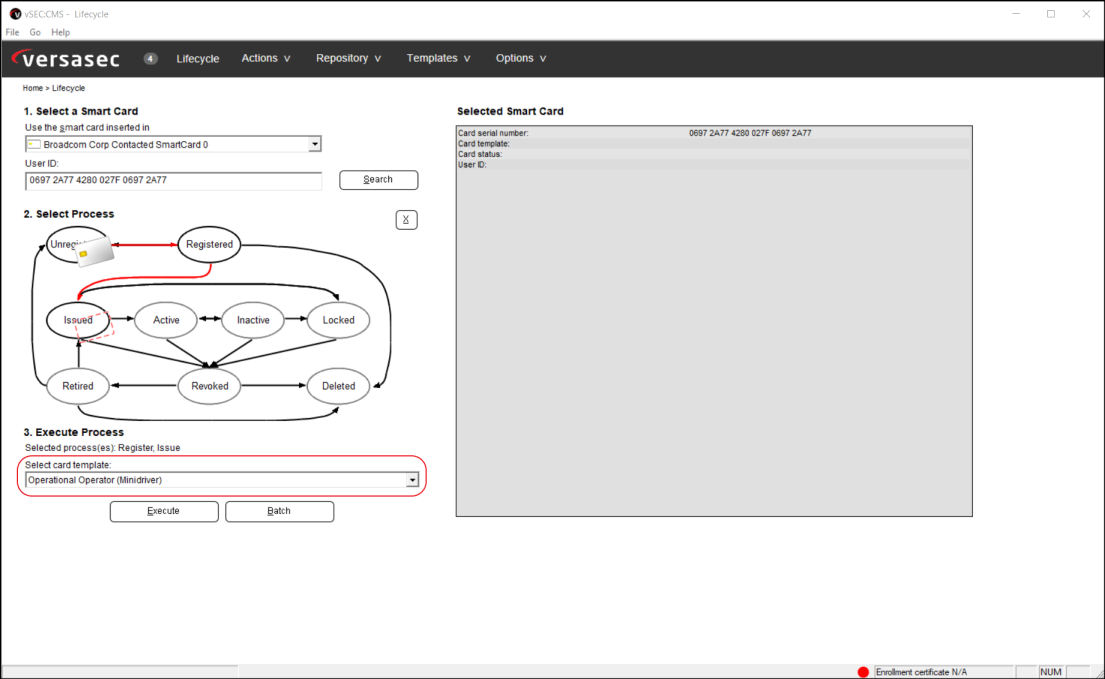Image resolution: width=1105 pixels, height=679 pixels.
Task: Click the 'User ID:' row in Selected Smart Card
Action: (714, 165)
